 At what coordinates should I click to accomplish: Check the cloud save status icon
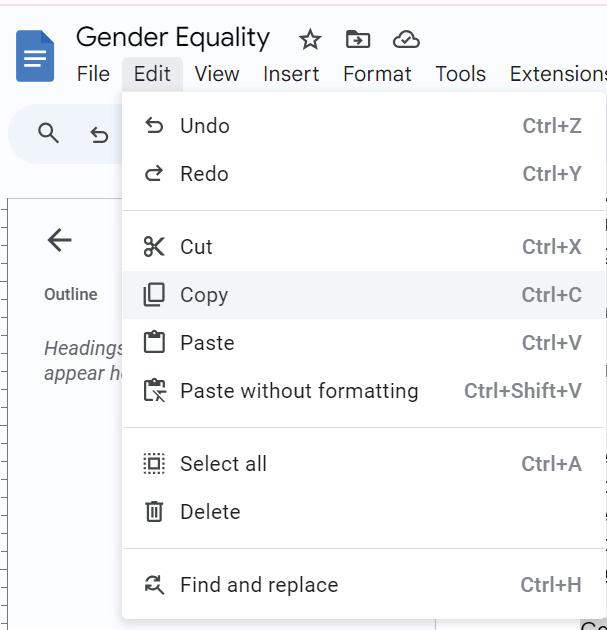(406, 40)
